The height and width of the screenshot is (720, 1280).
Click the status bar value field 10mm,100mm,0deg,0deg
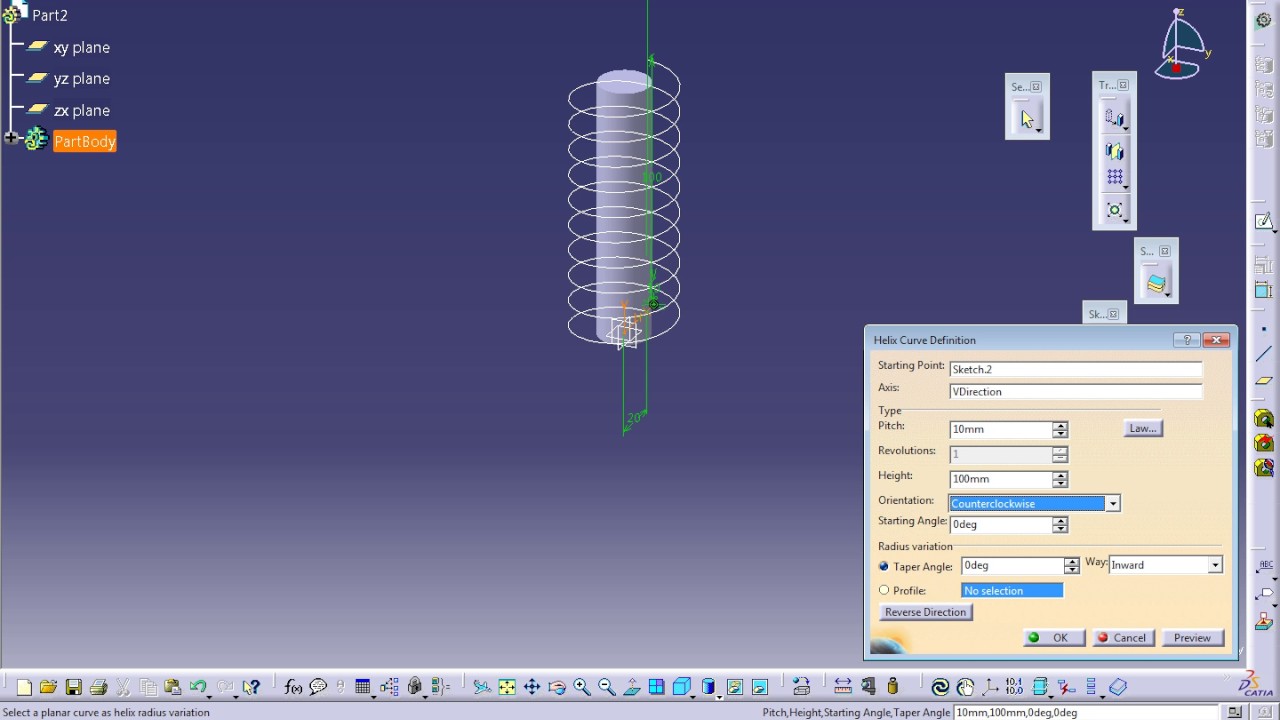tap(1086, 712)
